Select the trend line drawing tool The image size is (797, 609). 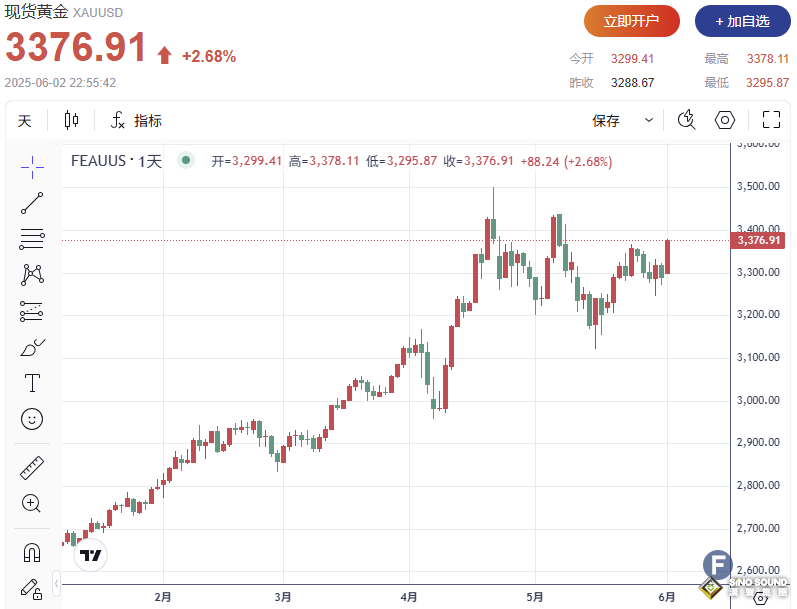tap(32, 202)
